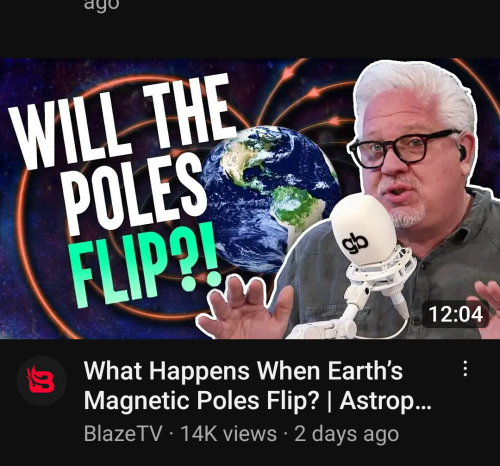Open the video via the 12:04 duration badge
This screenshot has height=466, width=500.
(x=455, y=314)
